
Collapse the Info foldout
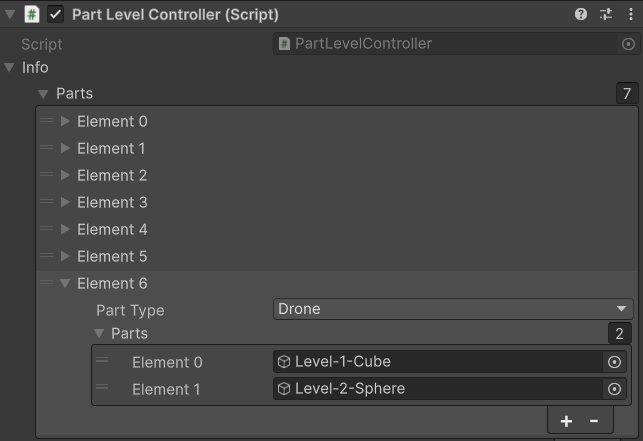pyautogui.click(x=10, y=68)
